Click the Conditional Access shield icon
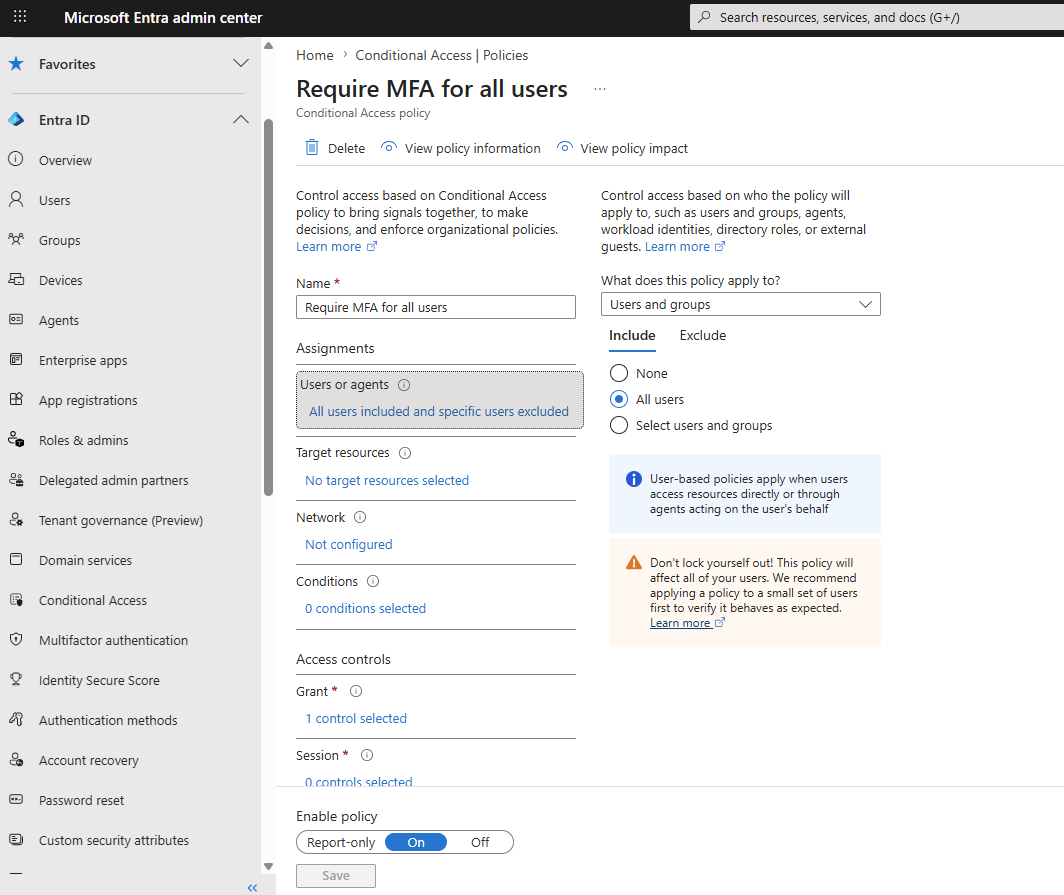 coord(16,599)
